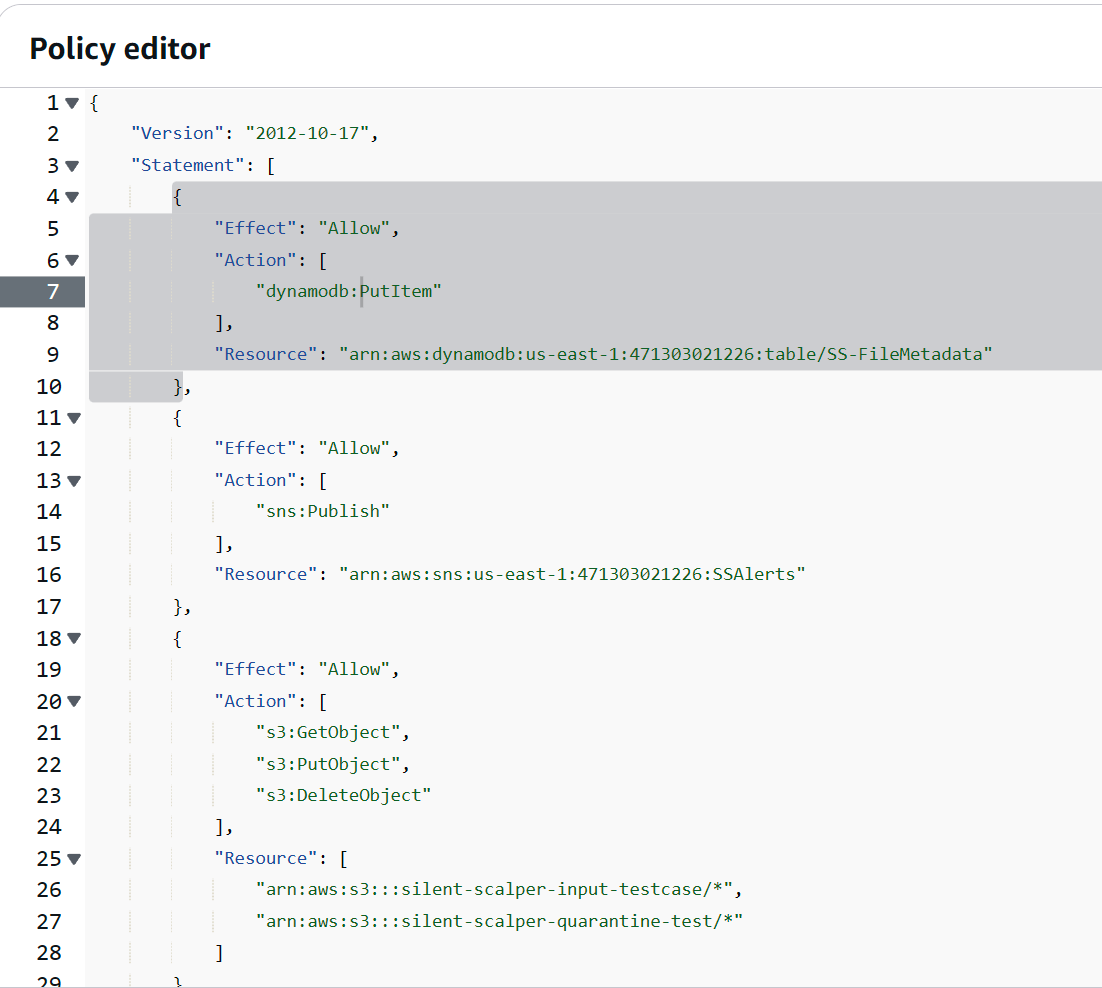Click the "sns:Publish" action string
This screenshot has width=1102, height=988.
point(323,511)
